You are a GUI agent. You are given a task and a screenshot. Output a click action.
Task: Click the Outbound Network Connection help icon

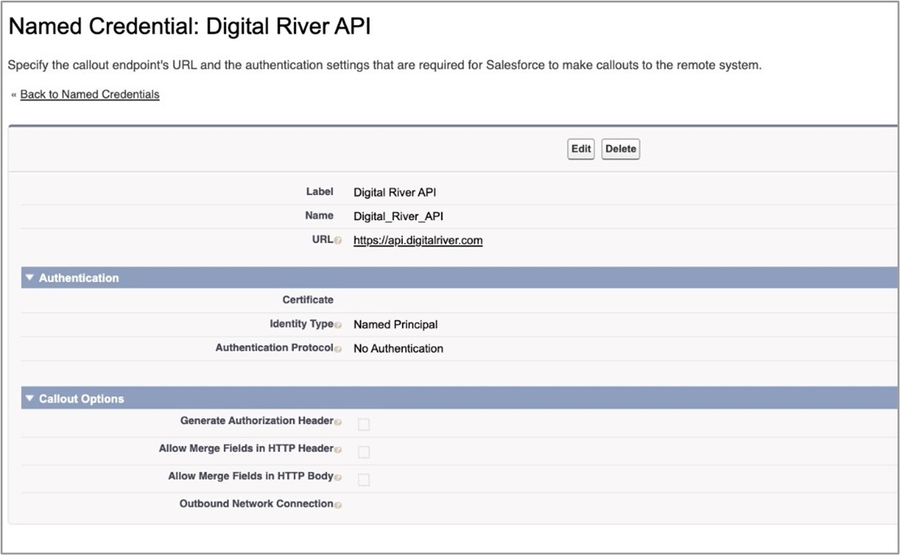(x=338, y=505)
